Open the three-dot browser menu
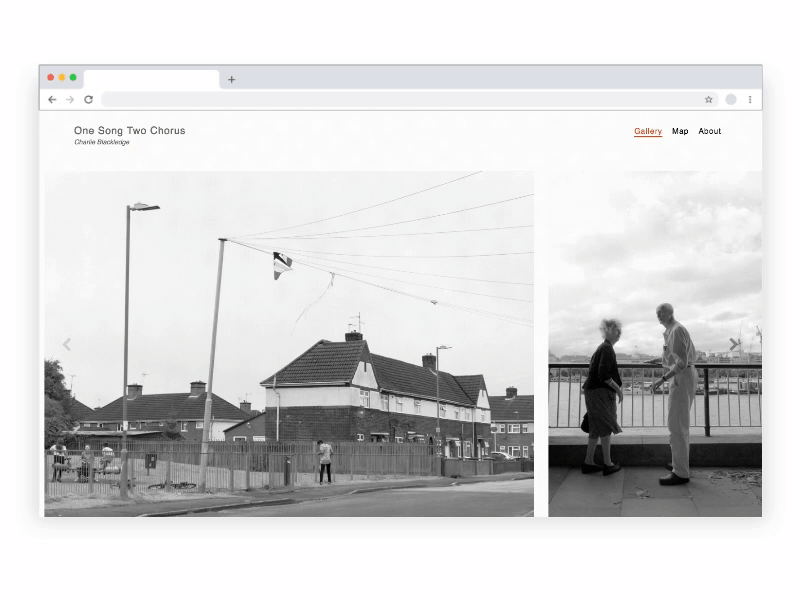800x600 pixels. tap(750, 100)
